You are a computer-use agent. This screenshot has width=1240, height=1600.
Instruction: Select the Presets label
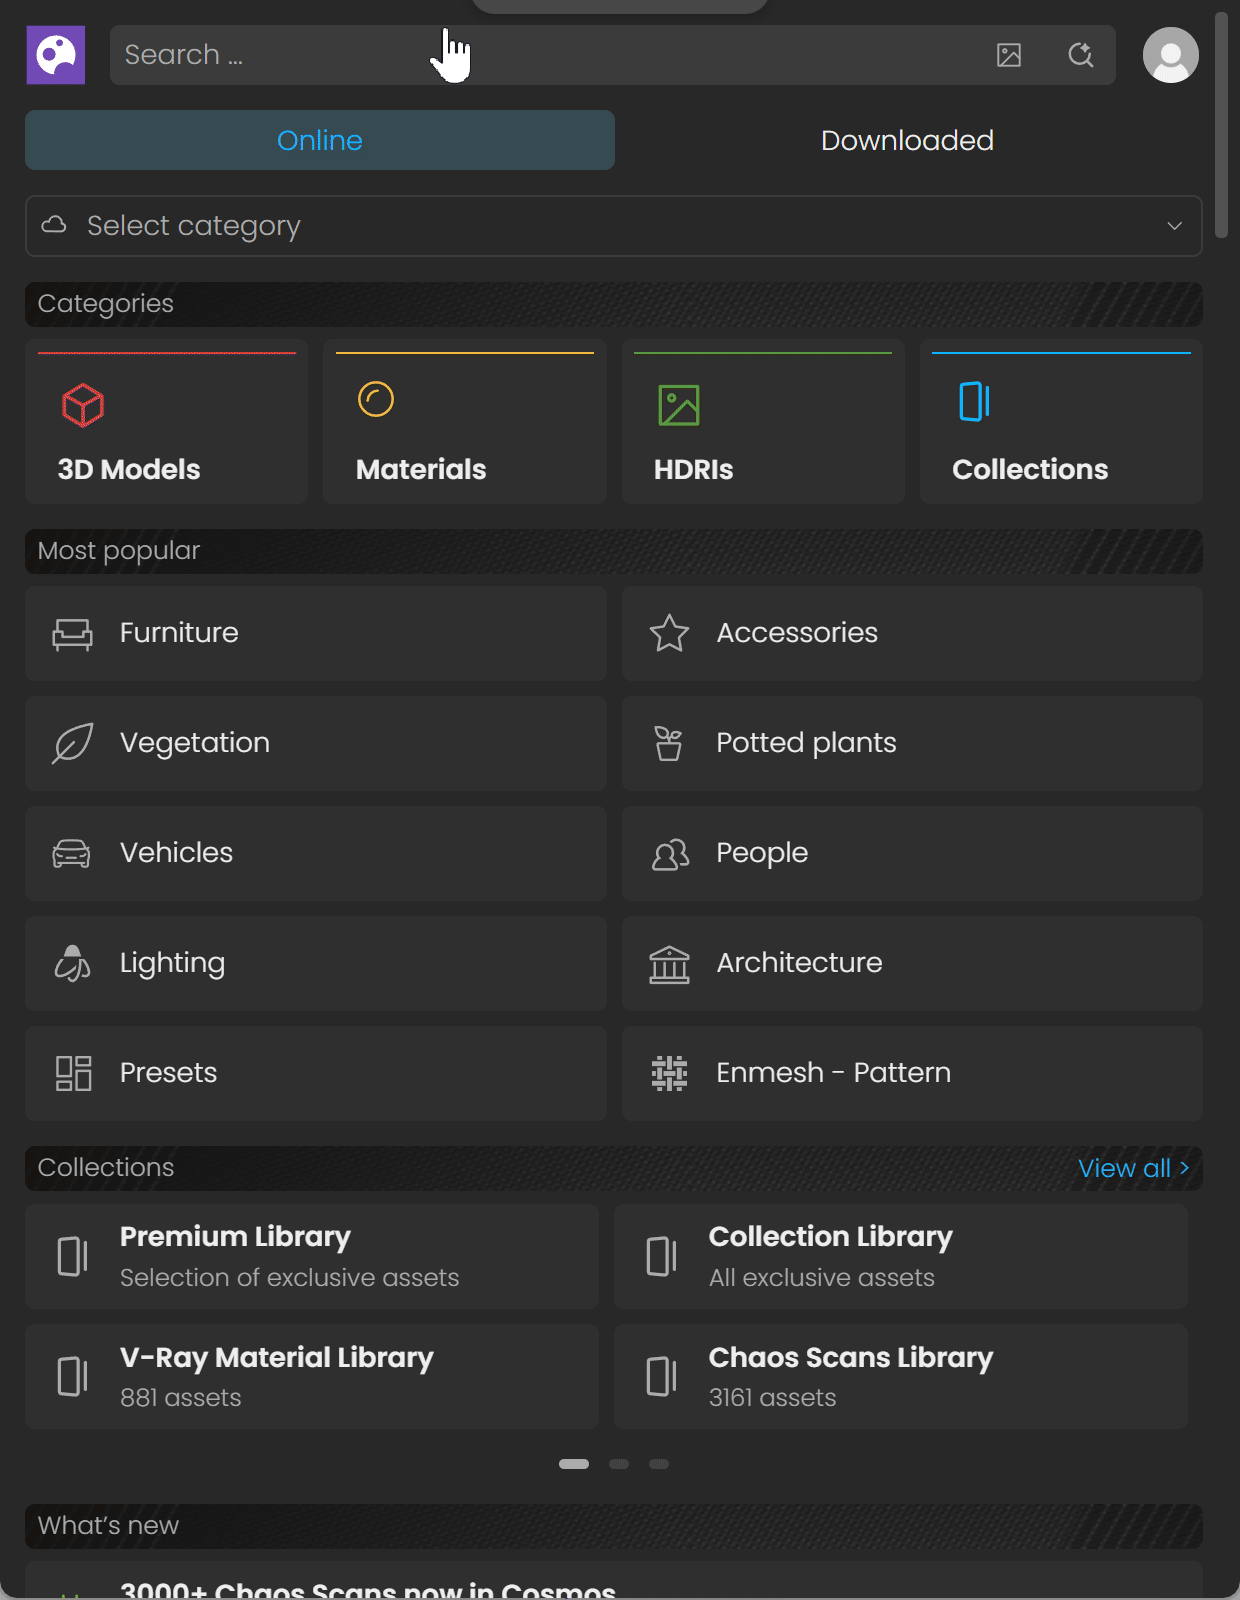click(x=168, y=1073)
